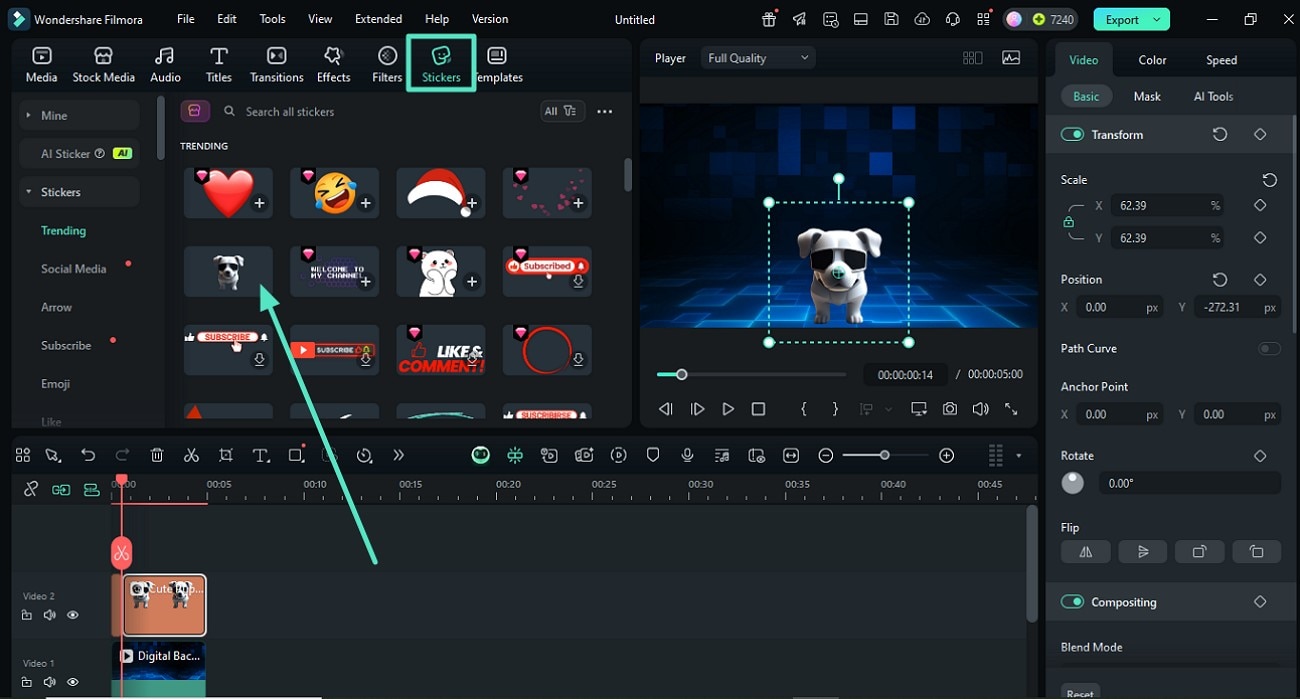Viewport: 1300px width, 699px height.
Task: Open the Arrow sticker category
Action: point(57,307)
